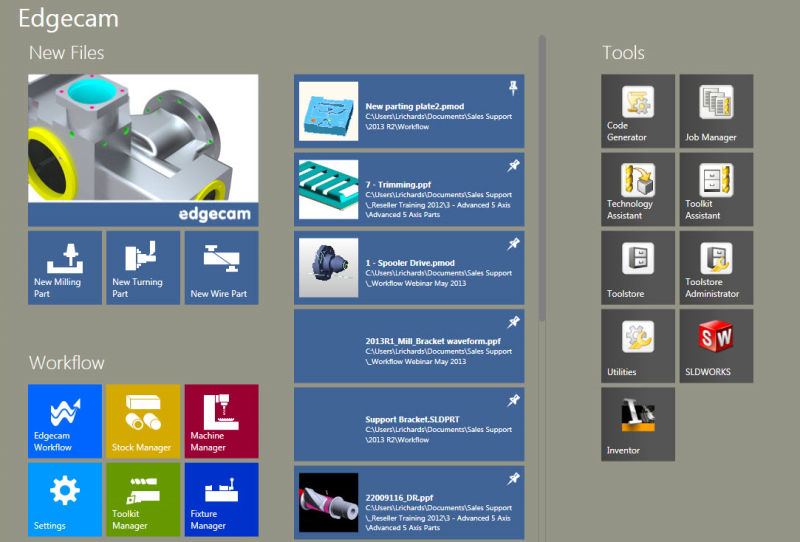Open the Toolstore tool
Screen dimensions: 800x542
[638, 268]
